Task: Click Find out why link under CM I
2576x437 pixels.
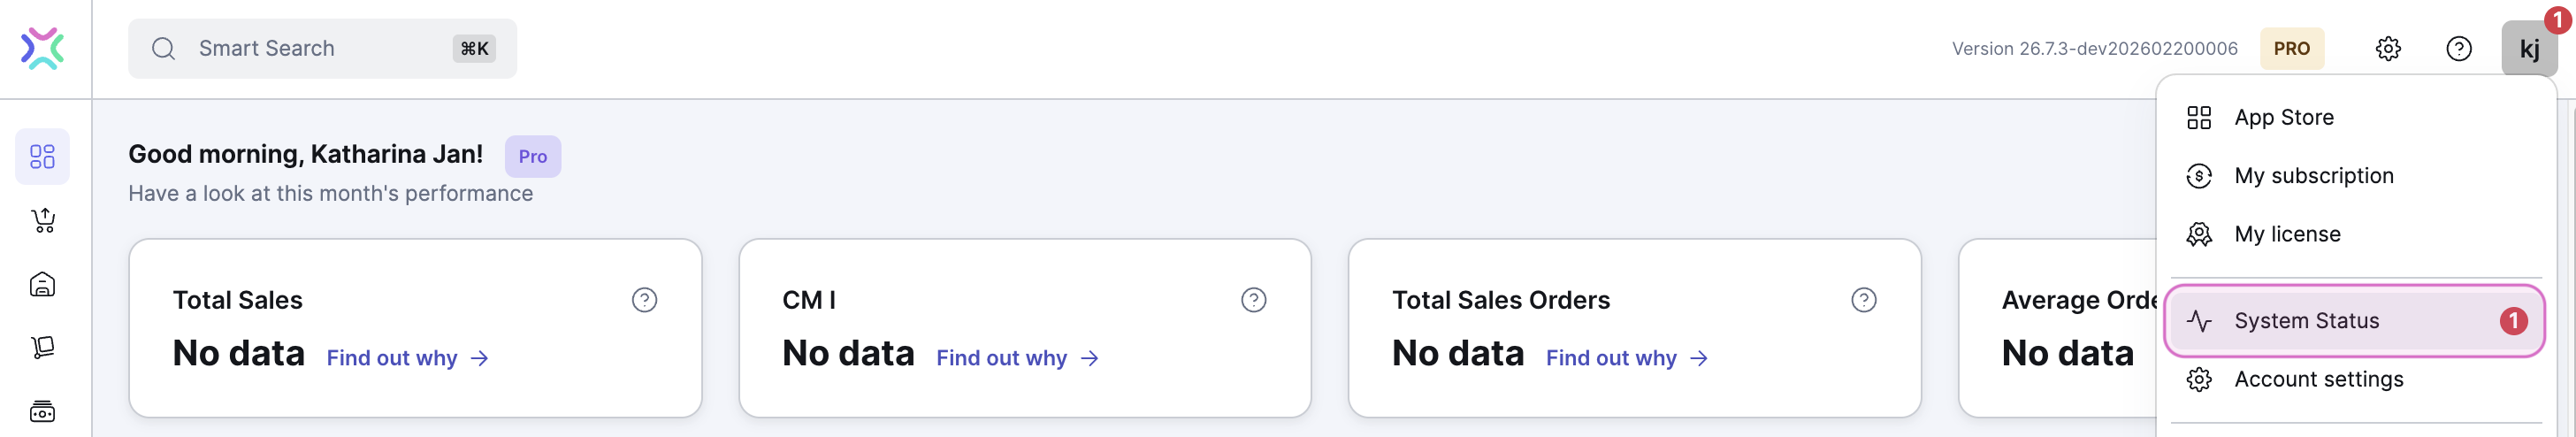Action: point(1018,358)
